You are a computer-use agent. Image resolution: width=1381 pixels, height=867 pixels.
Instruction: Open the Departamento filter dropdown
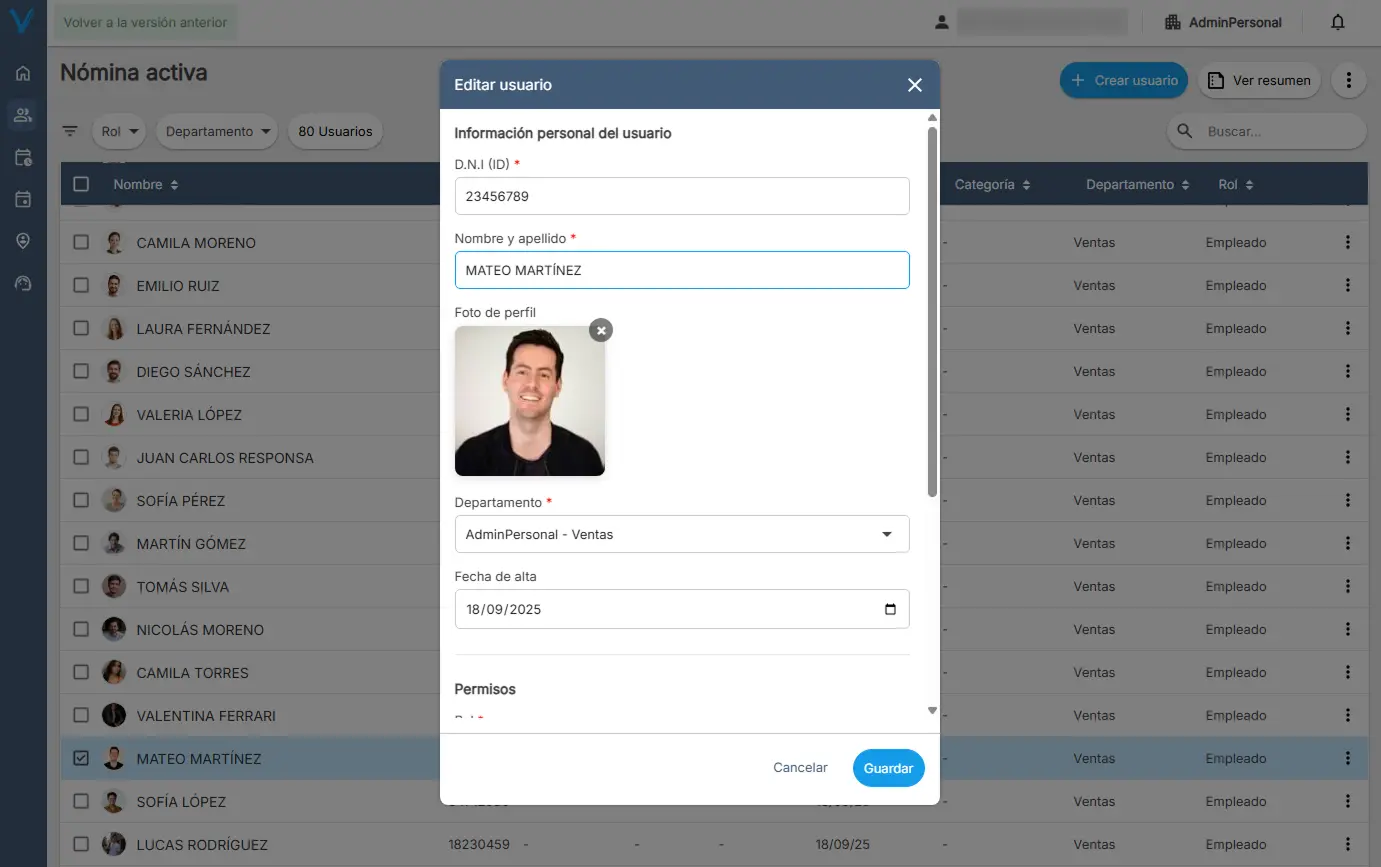point(217,131)
